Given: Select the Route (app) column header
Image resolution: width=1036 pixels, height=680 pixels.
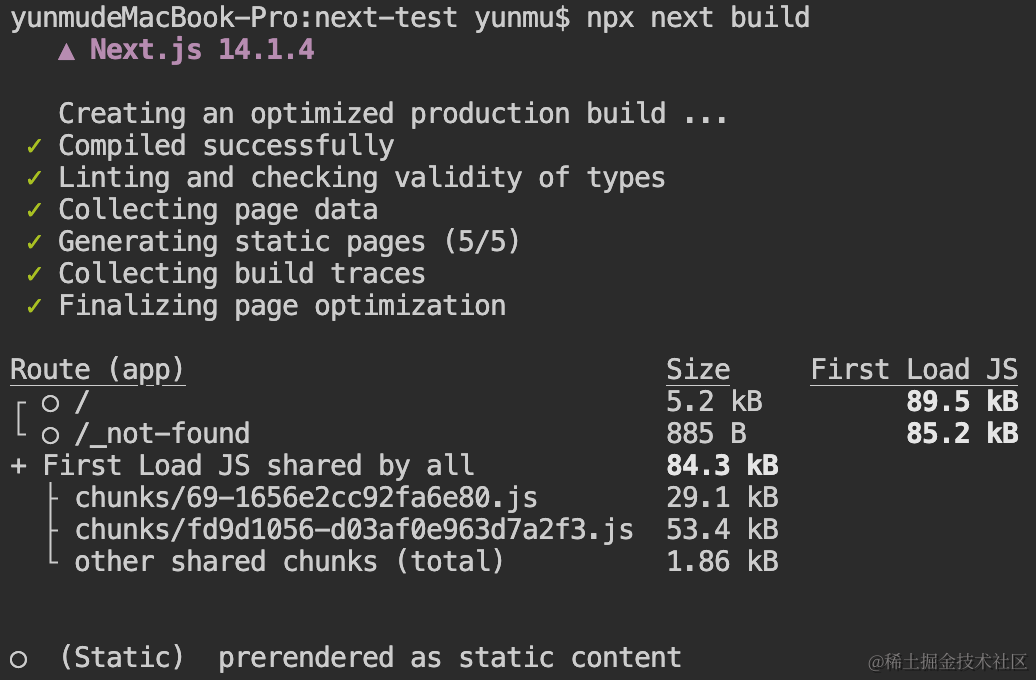Looking at the screenshot, I should (x=97, y=370).
